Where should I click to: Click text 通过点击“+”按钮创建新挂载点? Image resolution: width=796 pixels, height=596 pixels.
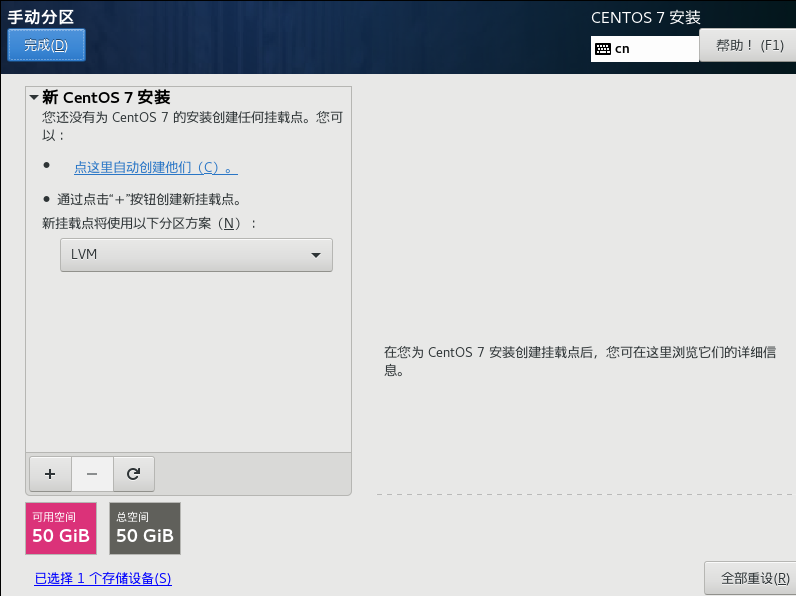pos(149,200)
